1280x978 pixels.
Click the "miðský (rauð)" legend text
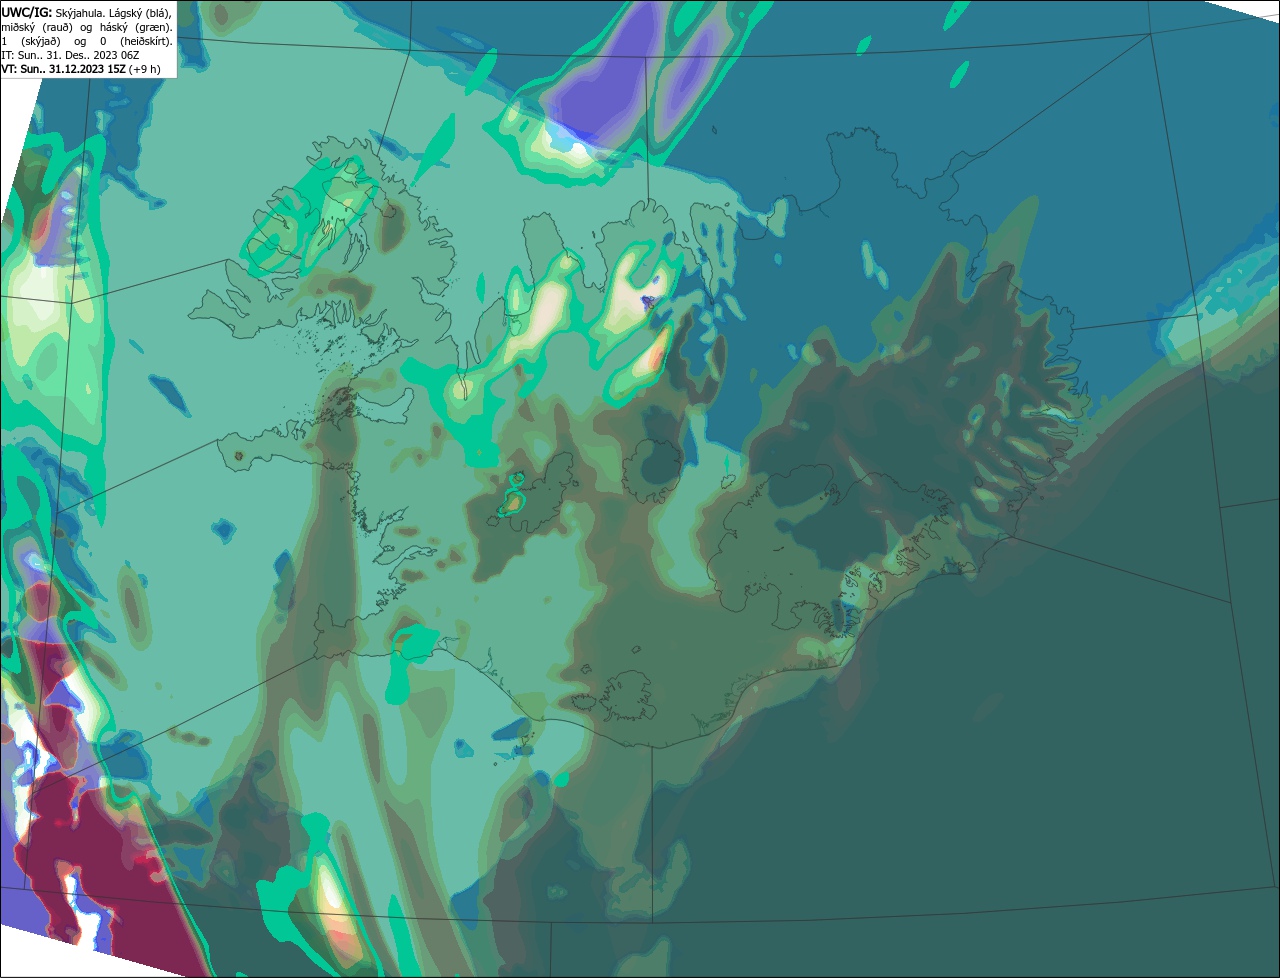(x=37, y=28)
